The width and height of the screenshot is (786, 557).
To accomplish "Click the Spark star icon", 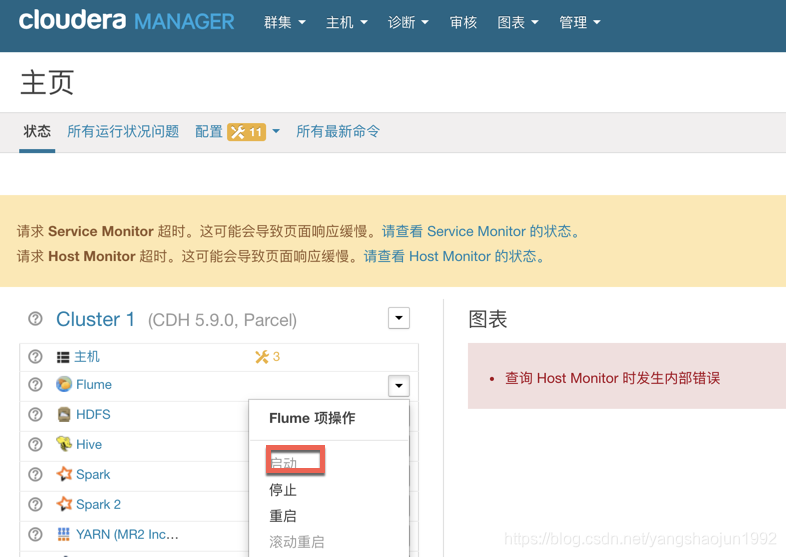I will [x=64, y=474].
